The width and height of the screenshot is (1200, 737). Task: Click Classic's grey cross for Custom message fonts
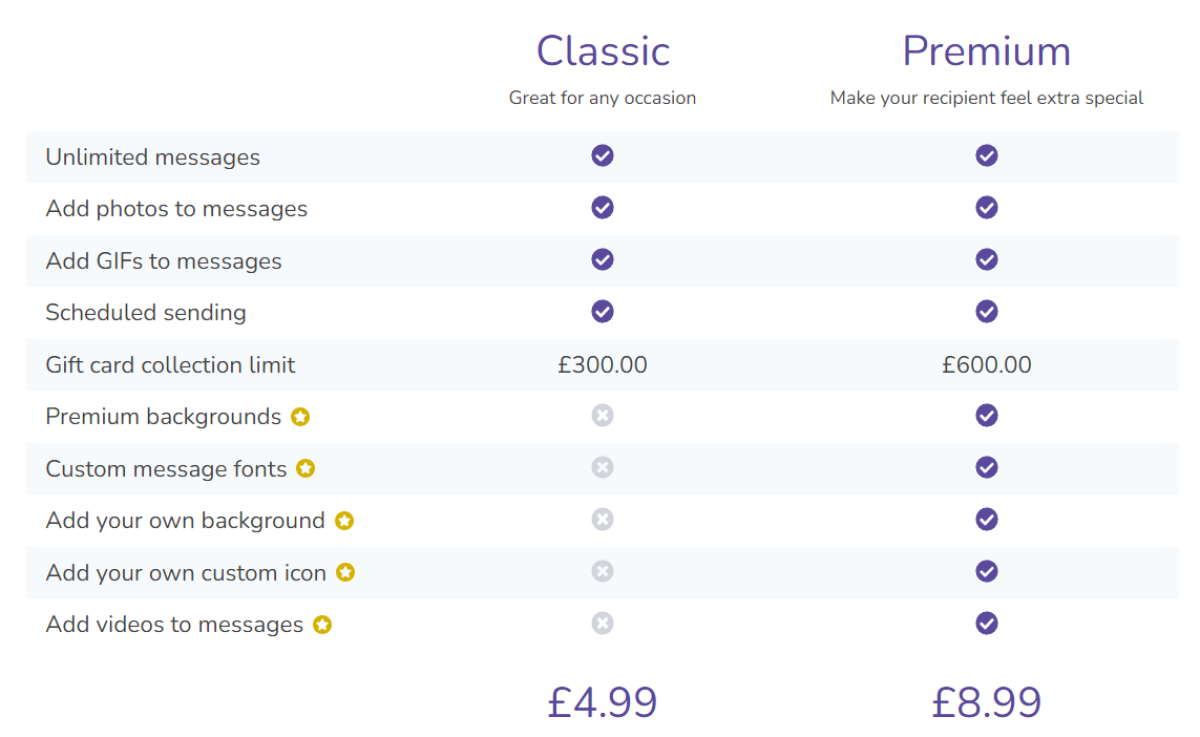(x=602, y=467)
